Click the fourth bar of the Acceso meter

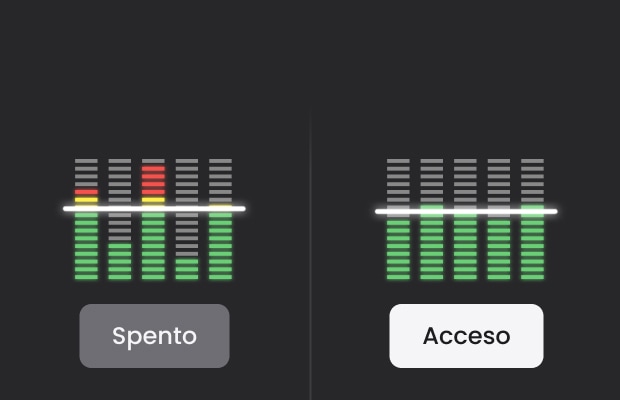499,219
